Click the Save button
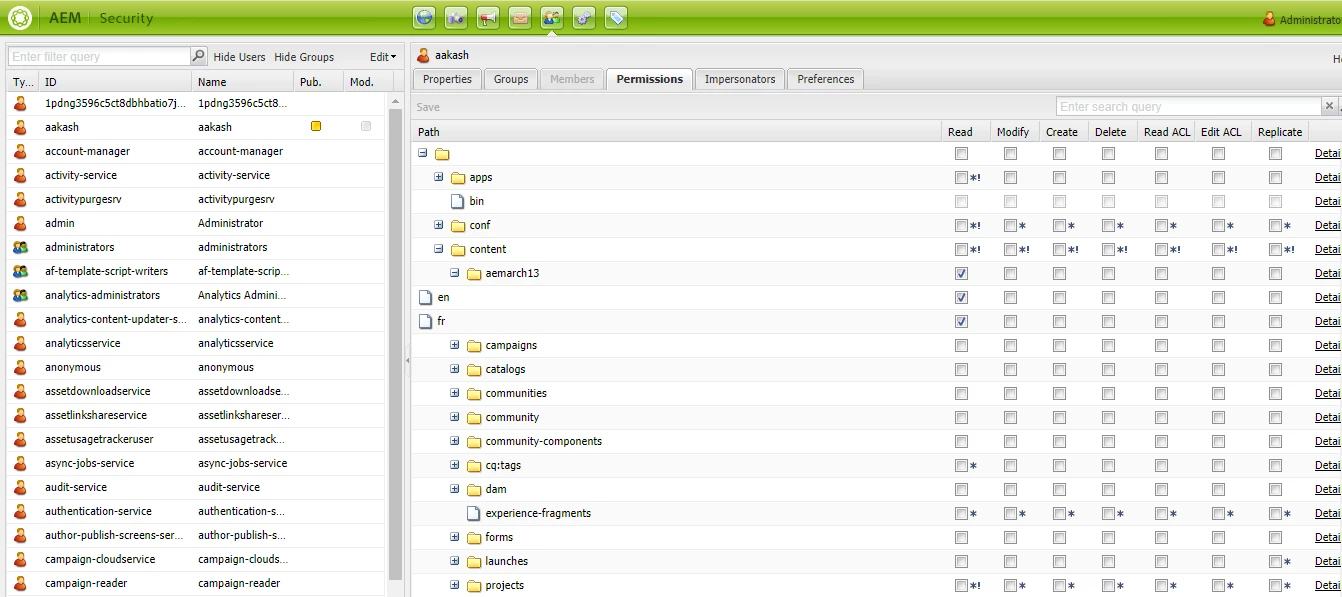The image size is (1342, 597). pos(428,107)
